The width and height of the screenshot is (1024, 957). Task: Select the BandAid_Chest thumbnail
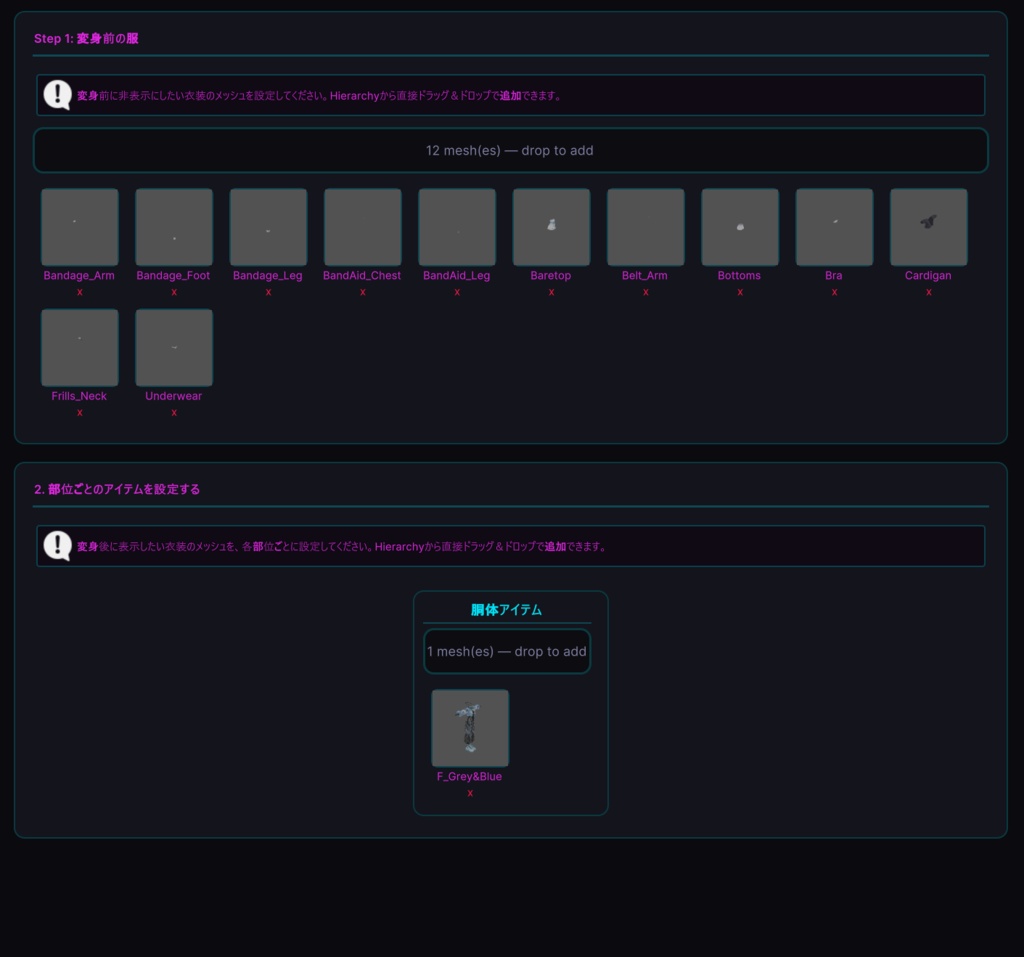click(x=362, y=227)
